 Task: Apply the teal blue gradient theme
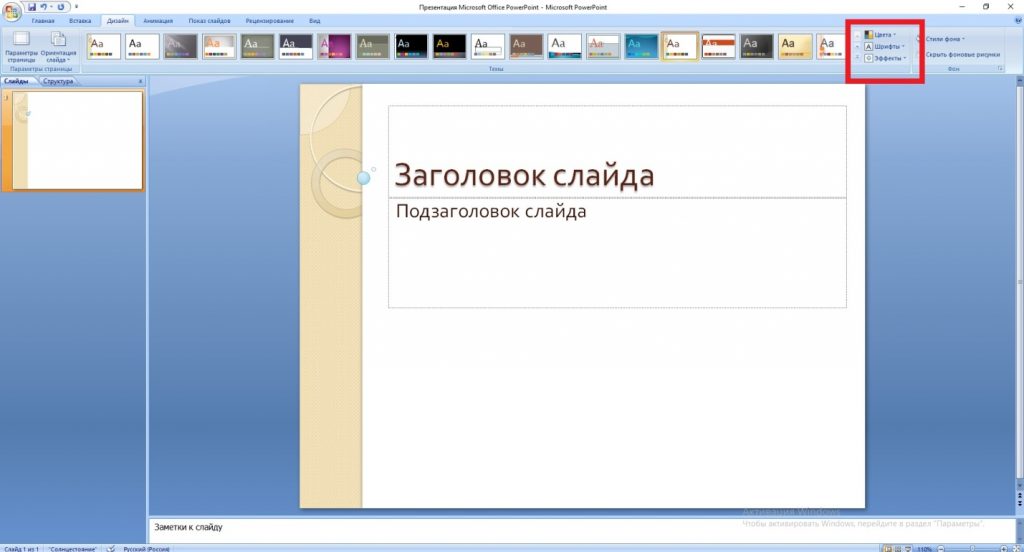(x=641, y=46)
